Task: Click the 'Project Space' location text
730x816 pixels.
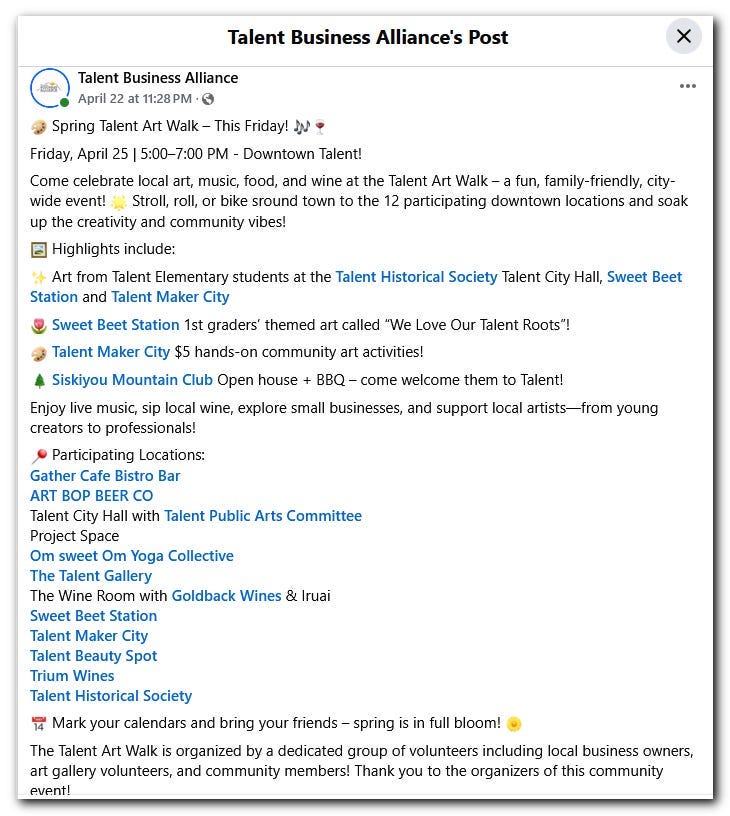Action: (74, 536)
